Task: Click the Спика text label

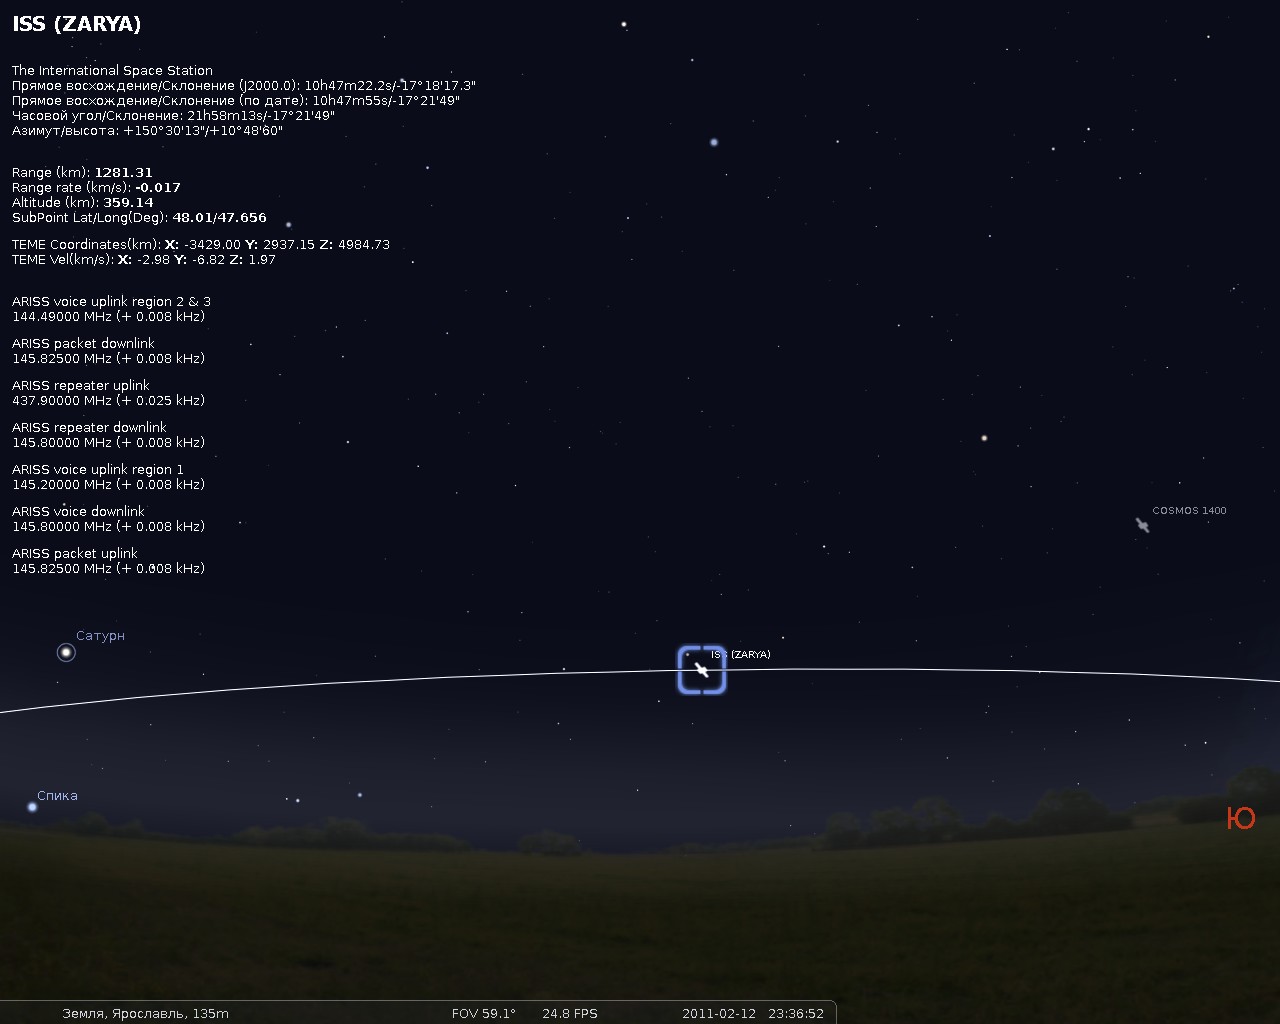Action: [x=57, y=796]
